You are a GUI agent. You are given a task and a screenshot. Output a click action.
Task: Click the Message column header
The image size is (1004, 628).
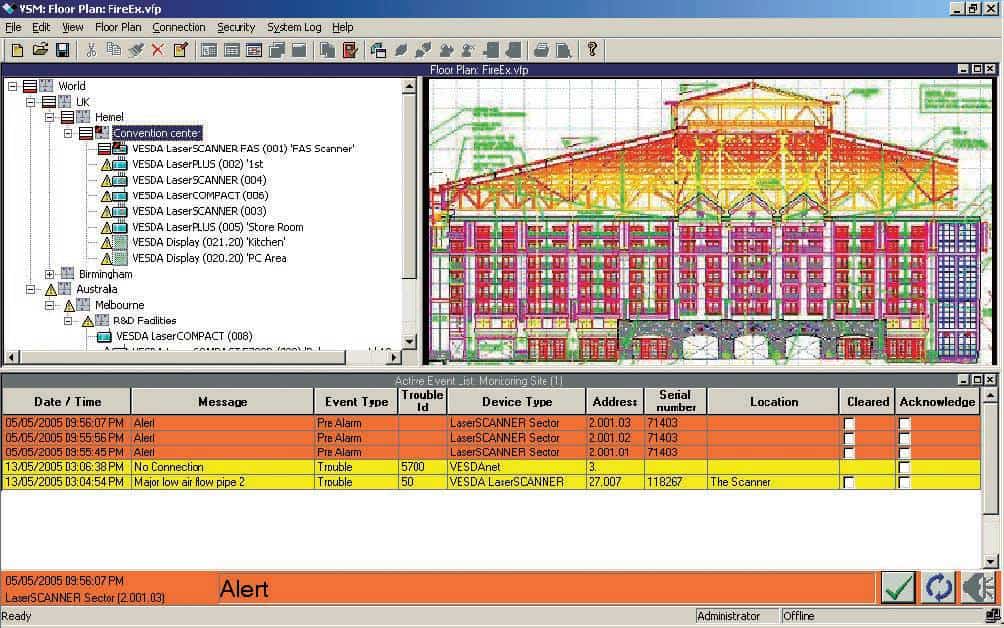coord(222,401)
